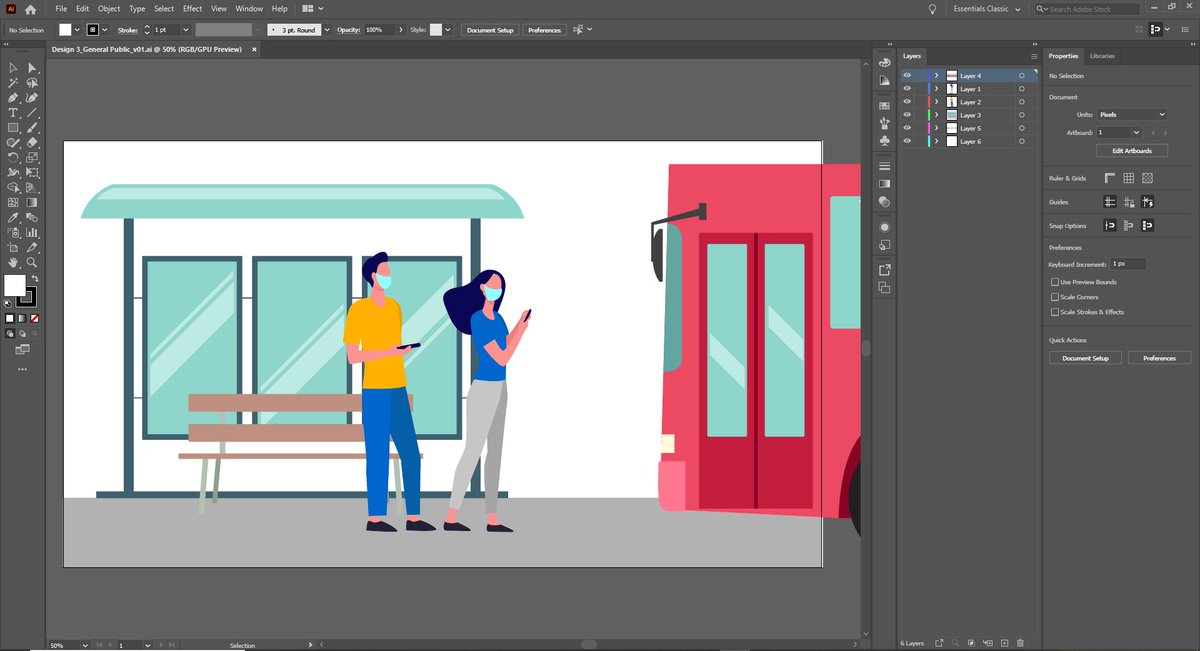Open the Swatches panel icon
This screenshot has height=651, width=1200.
click(x=884, y=104)
